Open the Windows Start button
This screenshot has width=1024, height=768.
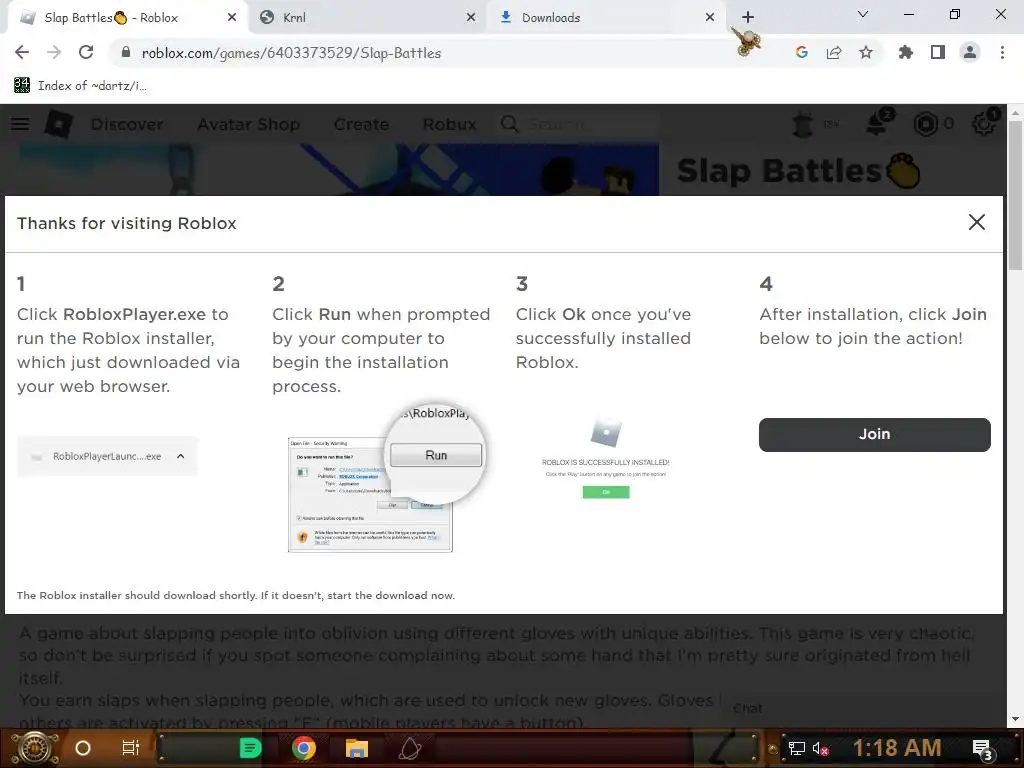[35, 748]
